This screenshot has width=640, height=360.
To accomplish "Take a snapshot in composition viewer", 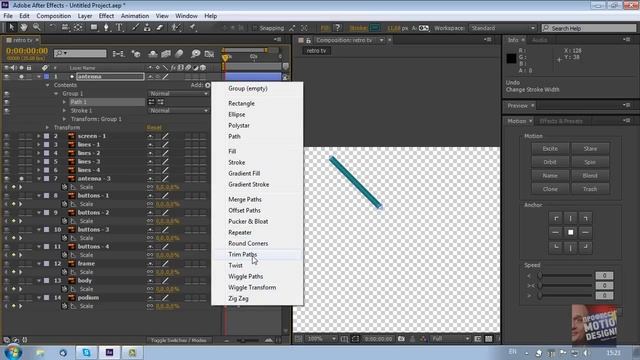I will click(x=401, y=339).
